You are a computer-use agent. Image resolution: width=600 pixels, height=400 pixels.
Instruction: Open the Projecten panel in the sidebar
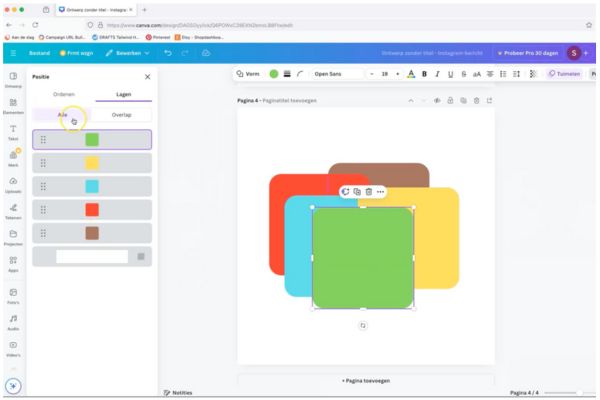coord(13,237)
